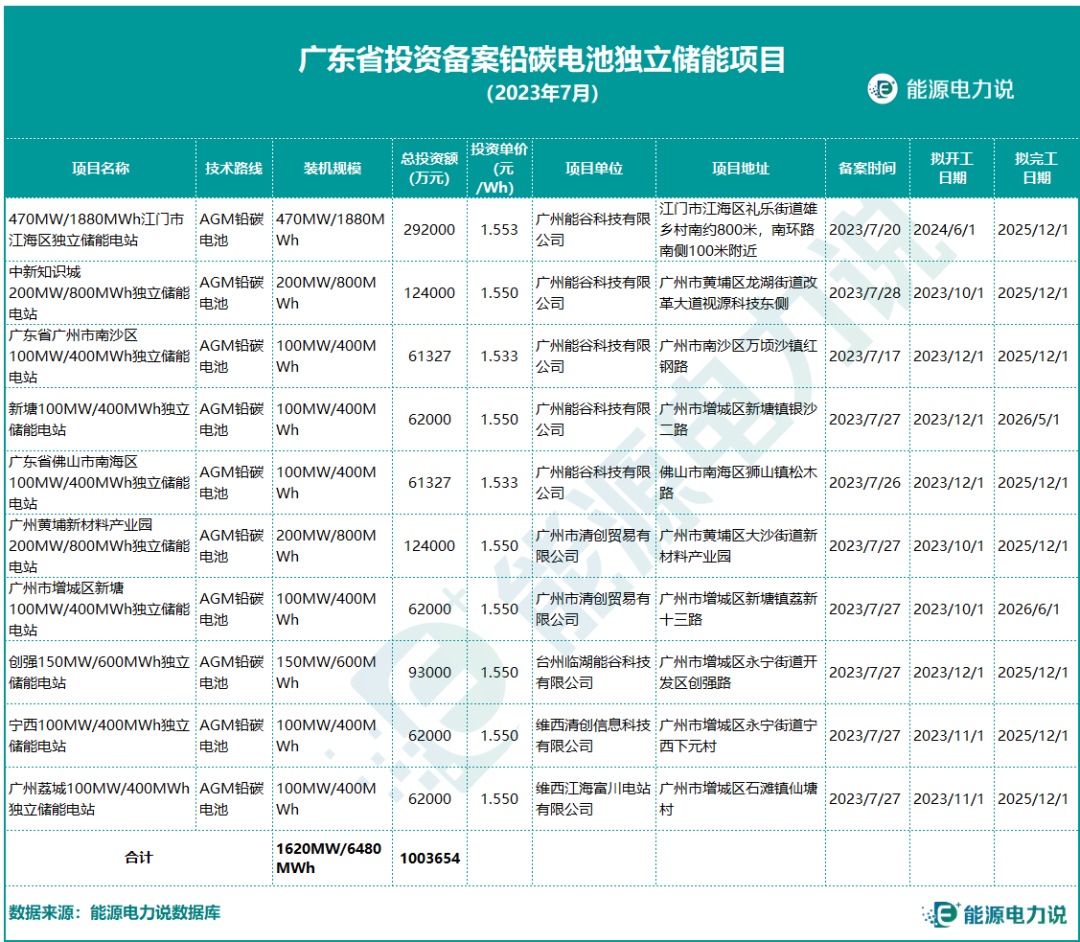Image resolution: width=1080 pixels, height=942 pixels.
Task: Click the completion date 2026/5/1
Action: pos(1029,419)
